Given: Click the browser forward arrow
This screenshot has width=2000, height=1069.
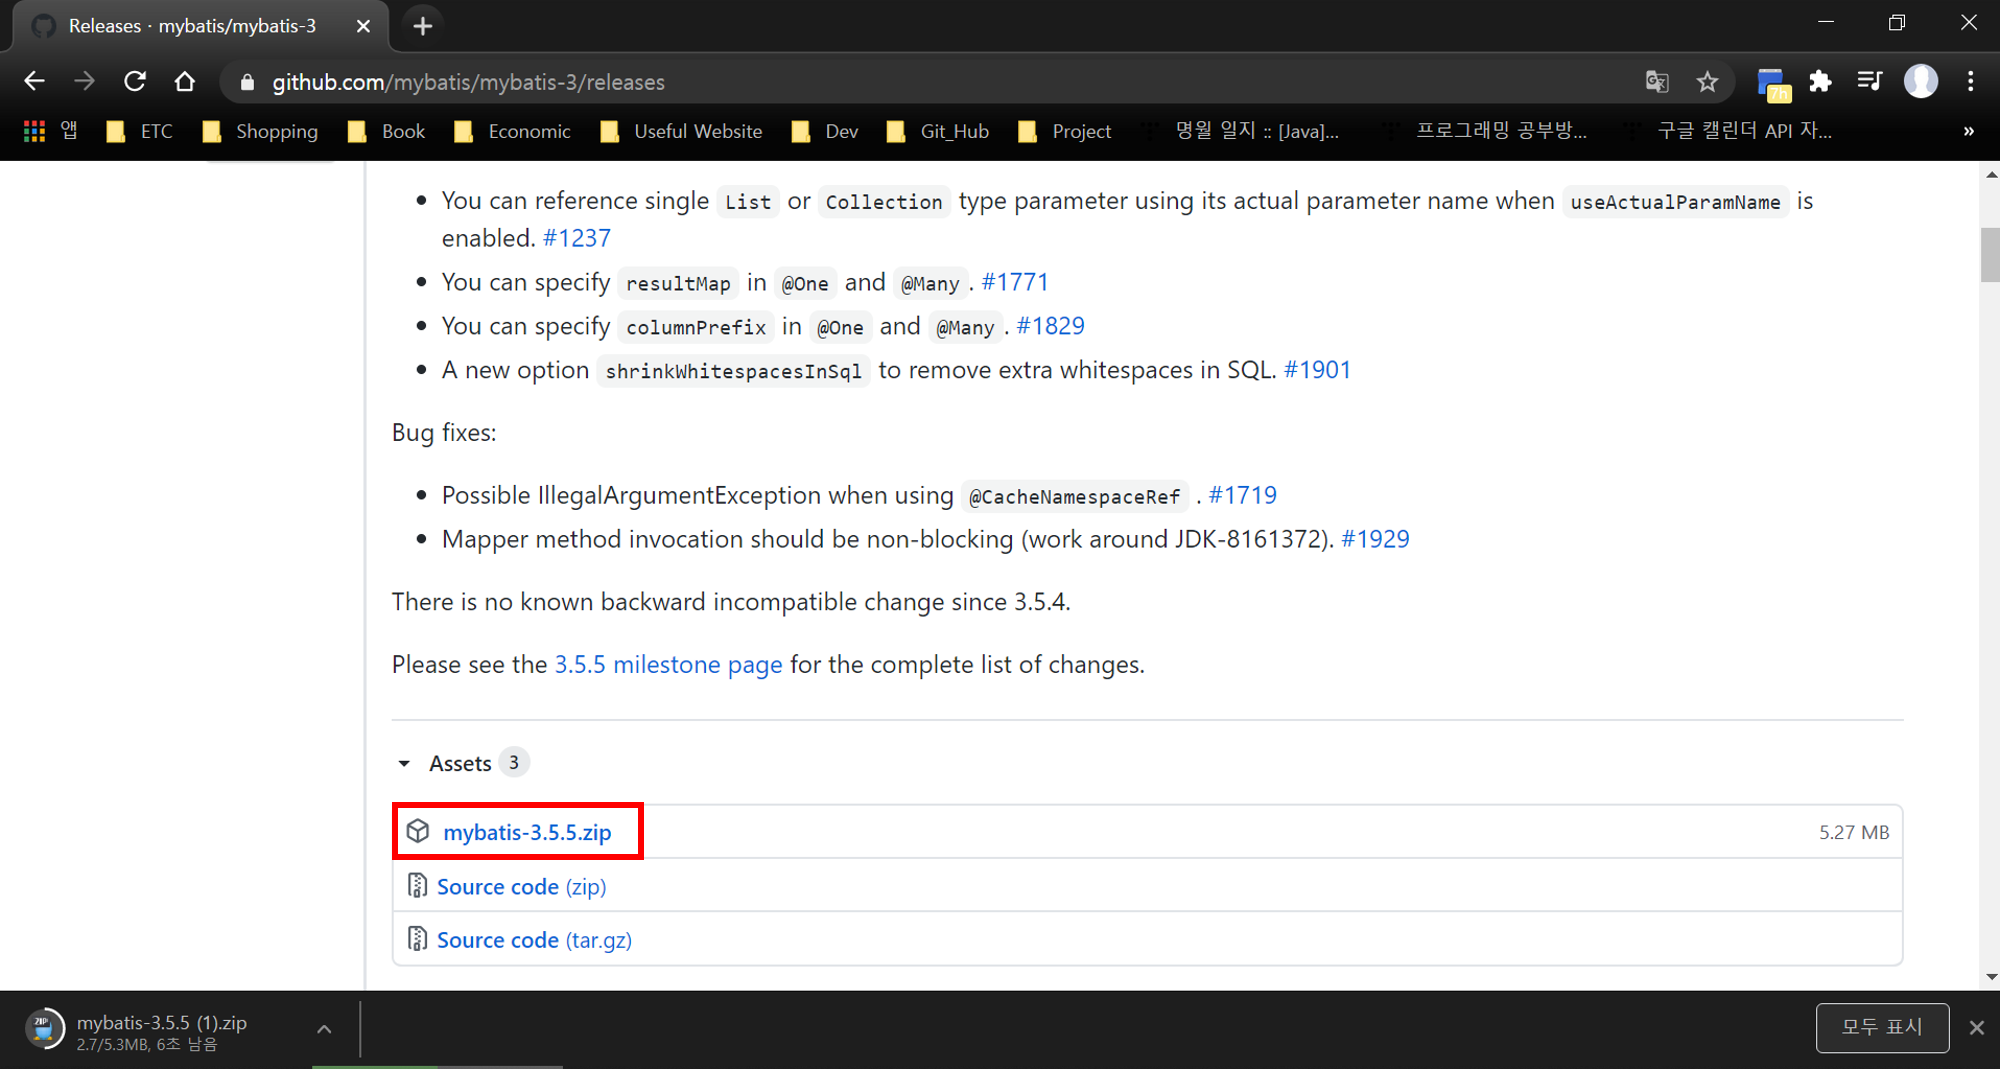Looking at the screenshot, I should pyautogui.click(x=85, y=82).
